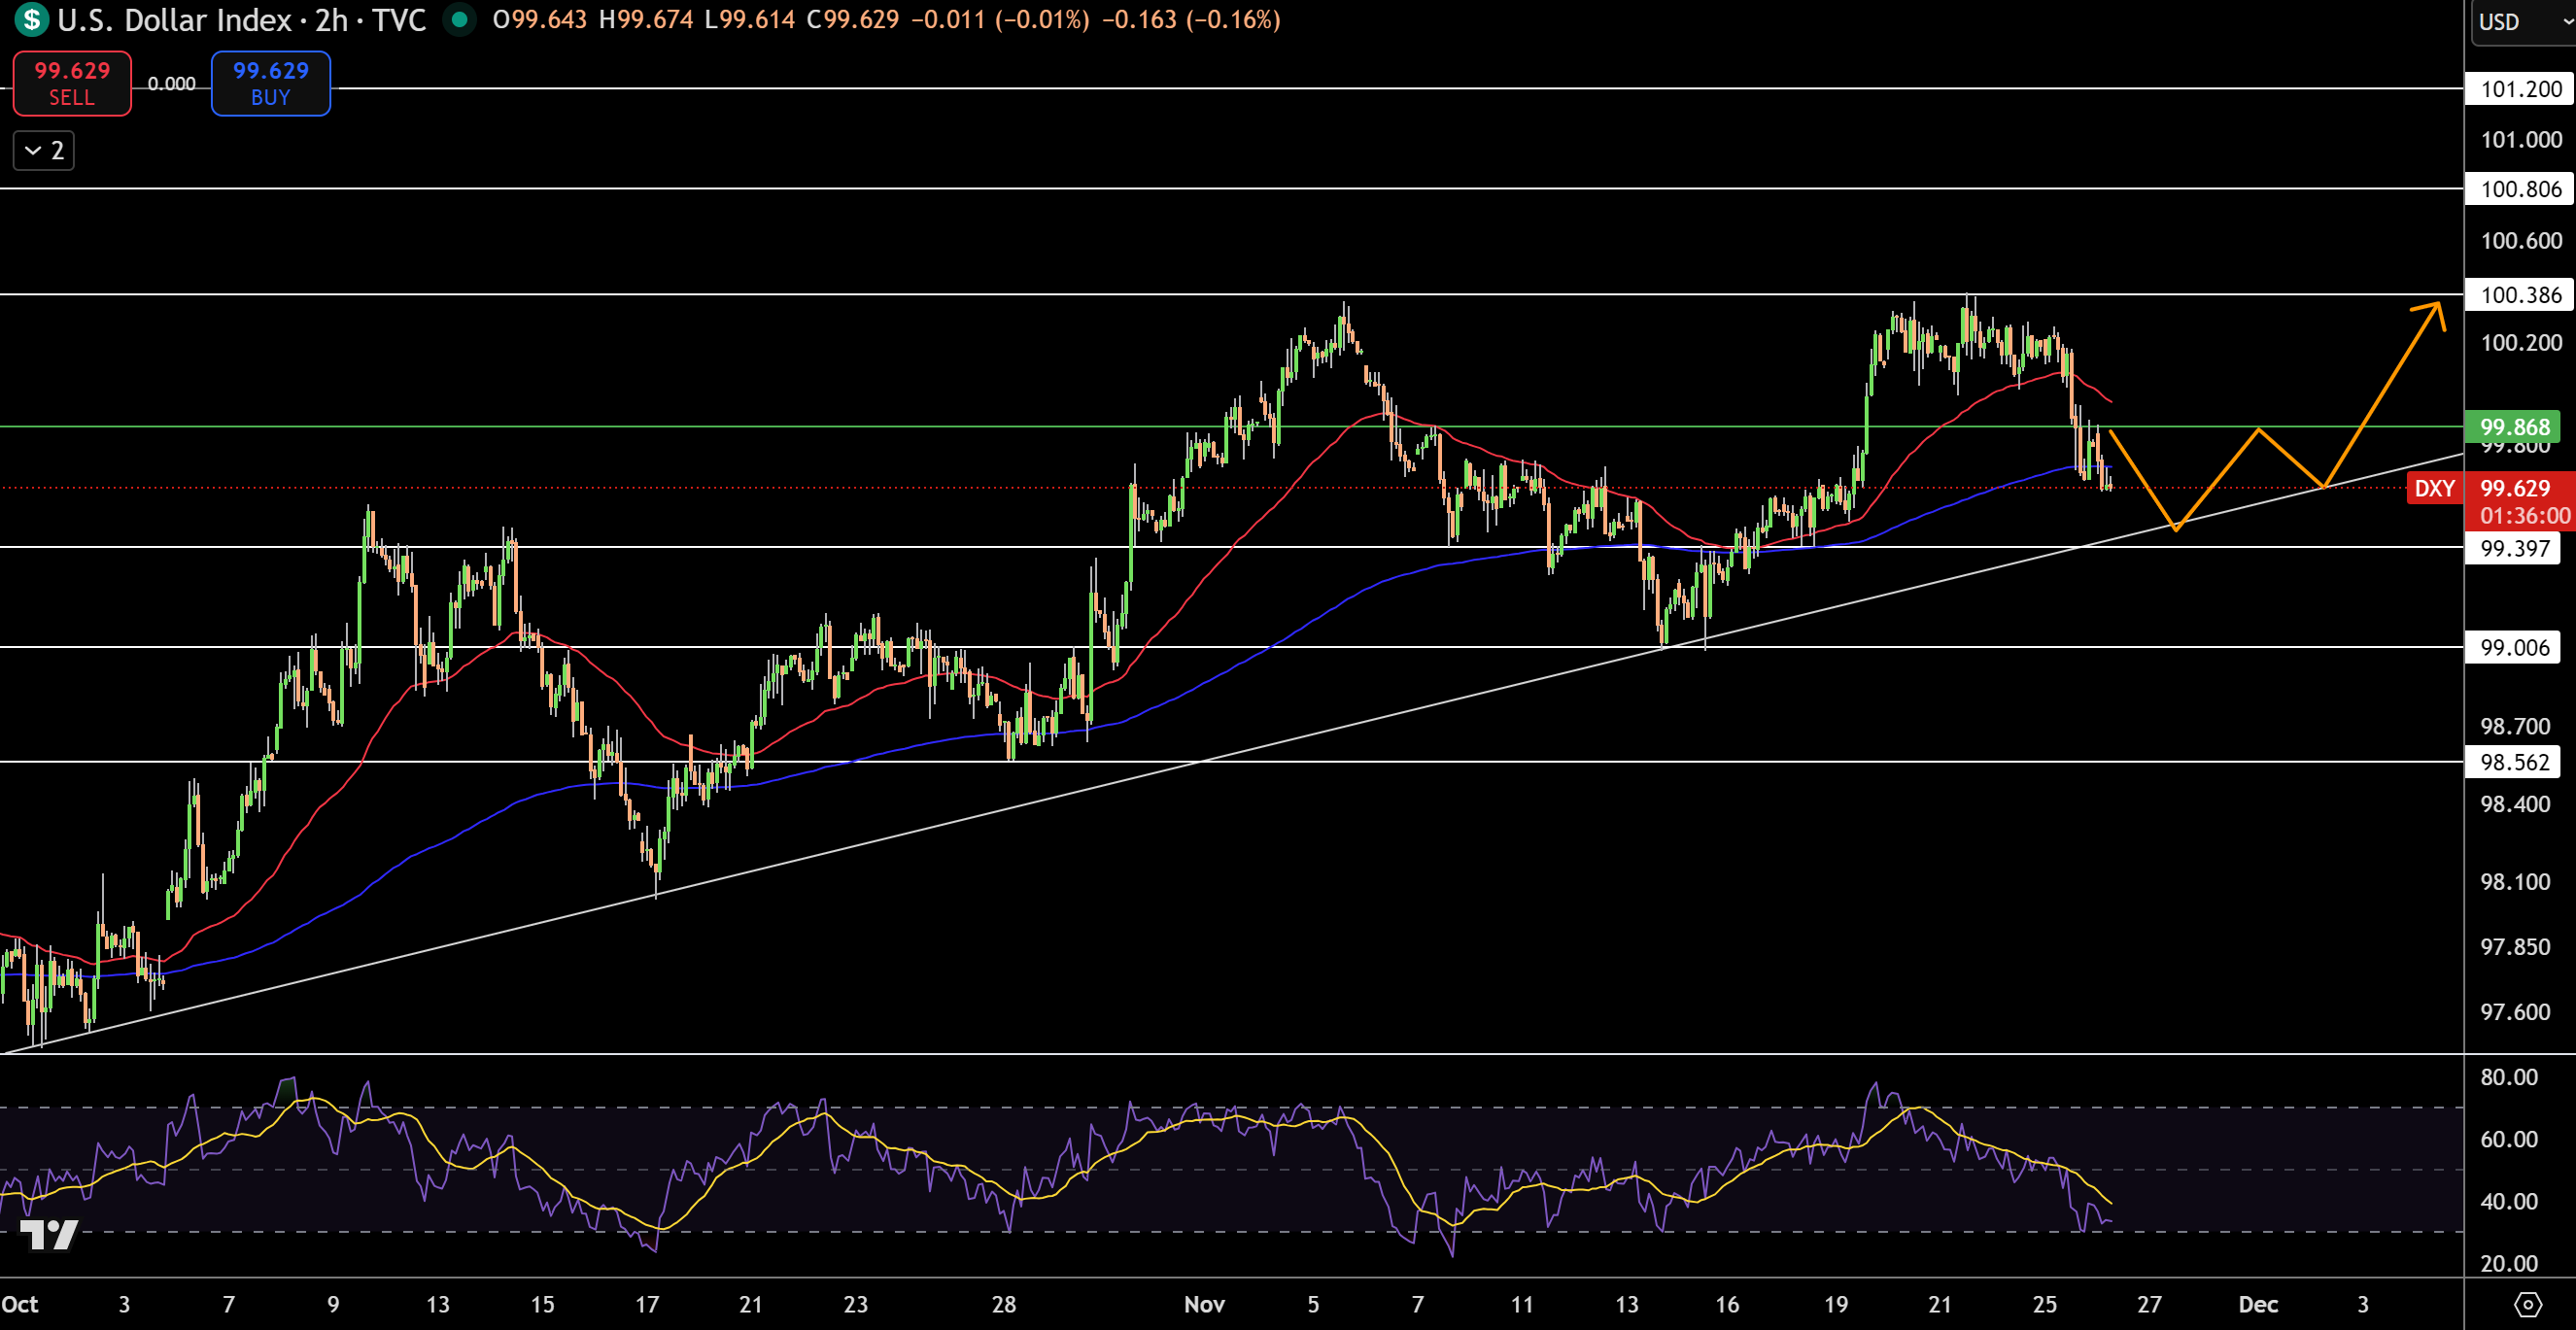Click the Nov label on the time axis

click(x=1205, y=1304)
